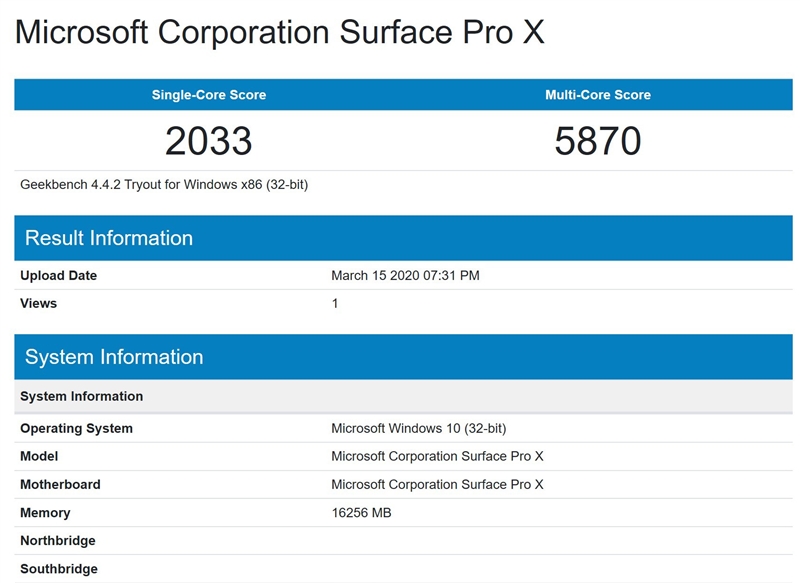The height and width of the screenshot is (583, 800).
Task: Select the Southbridge row label
Action: click(x=59, y=569)
